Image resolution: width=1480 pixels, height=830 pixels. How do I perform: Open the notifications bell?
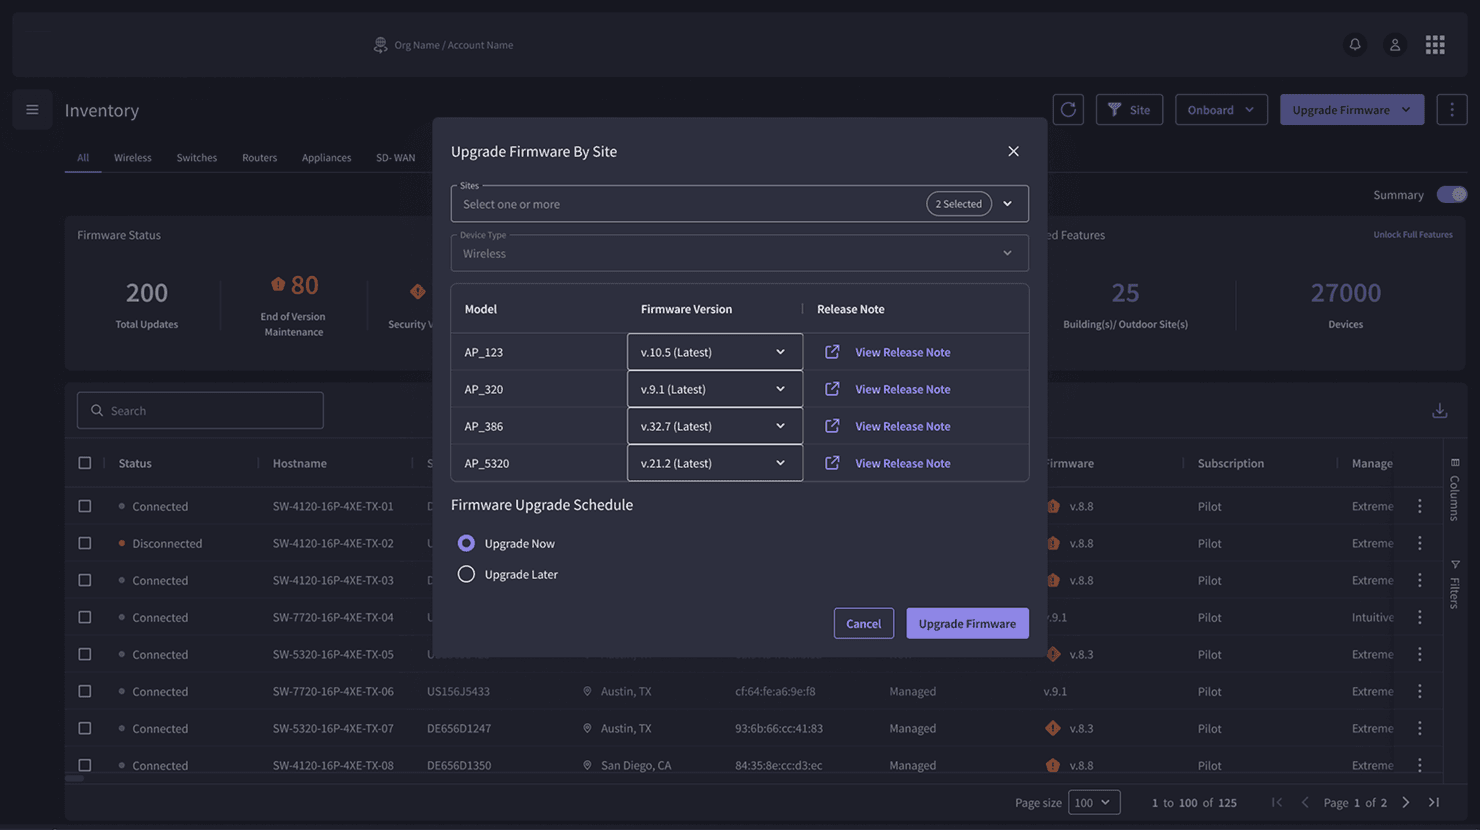coord(1355,45)
